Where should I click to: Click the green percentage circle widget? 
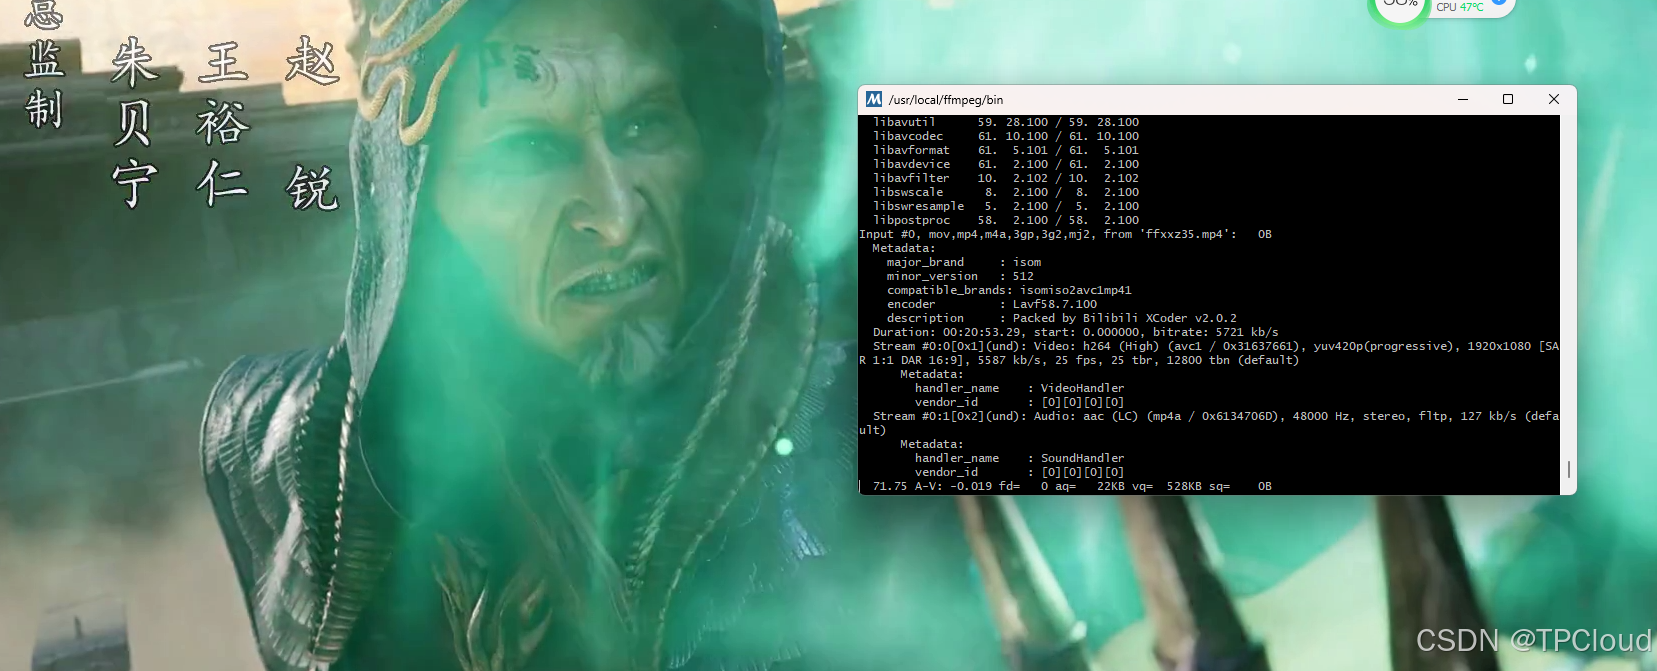[1400, 8]
